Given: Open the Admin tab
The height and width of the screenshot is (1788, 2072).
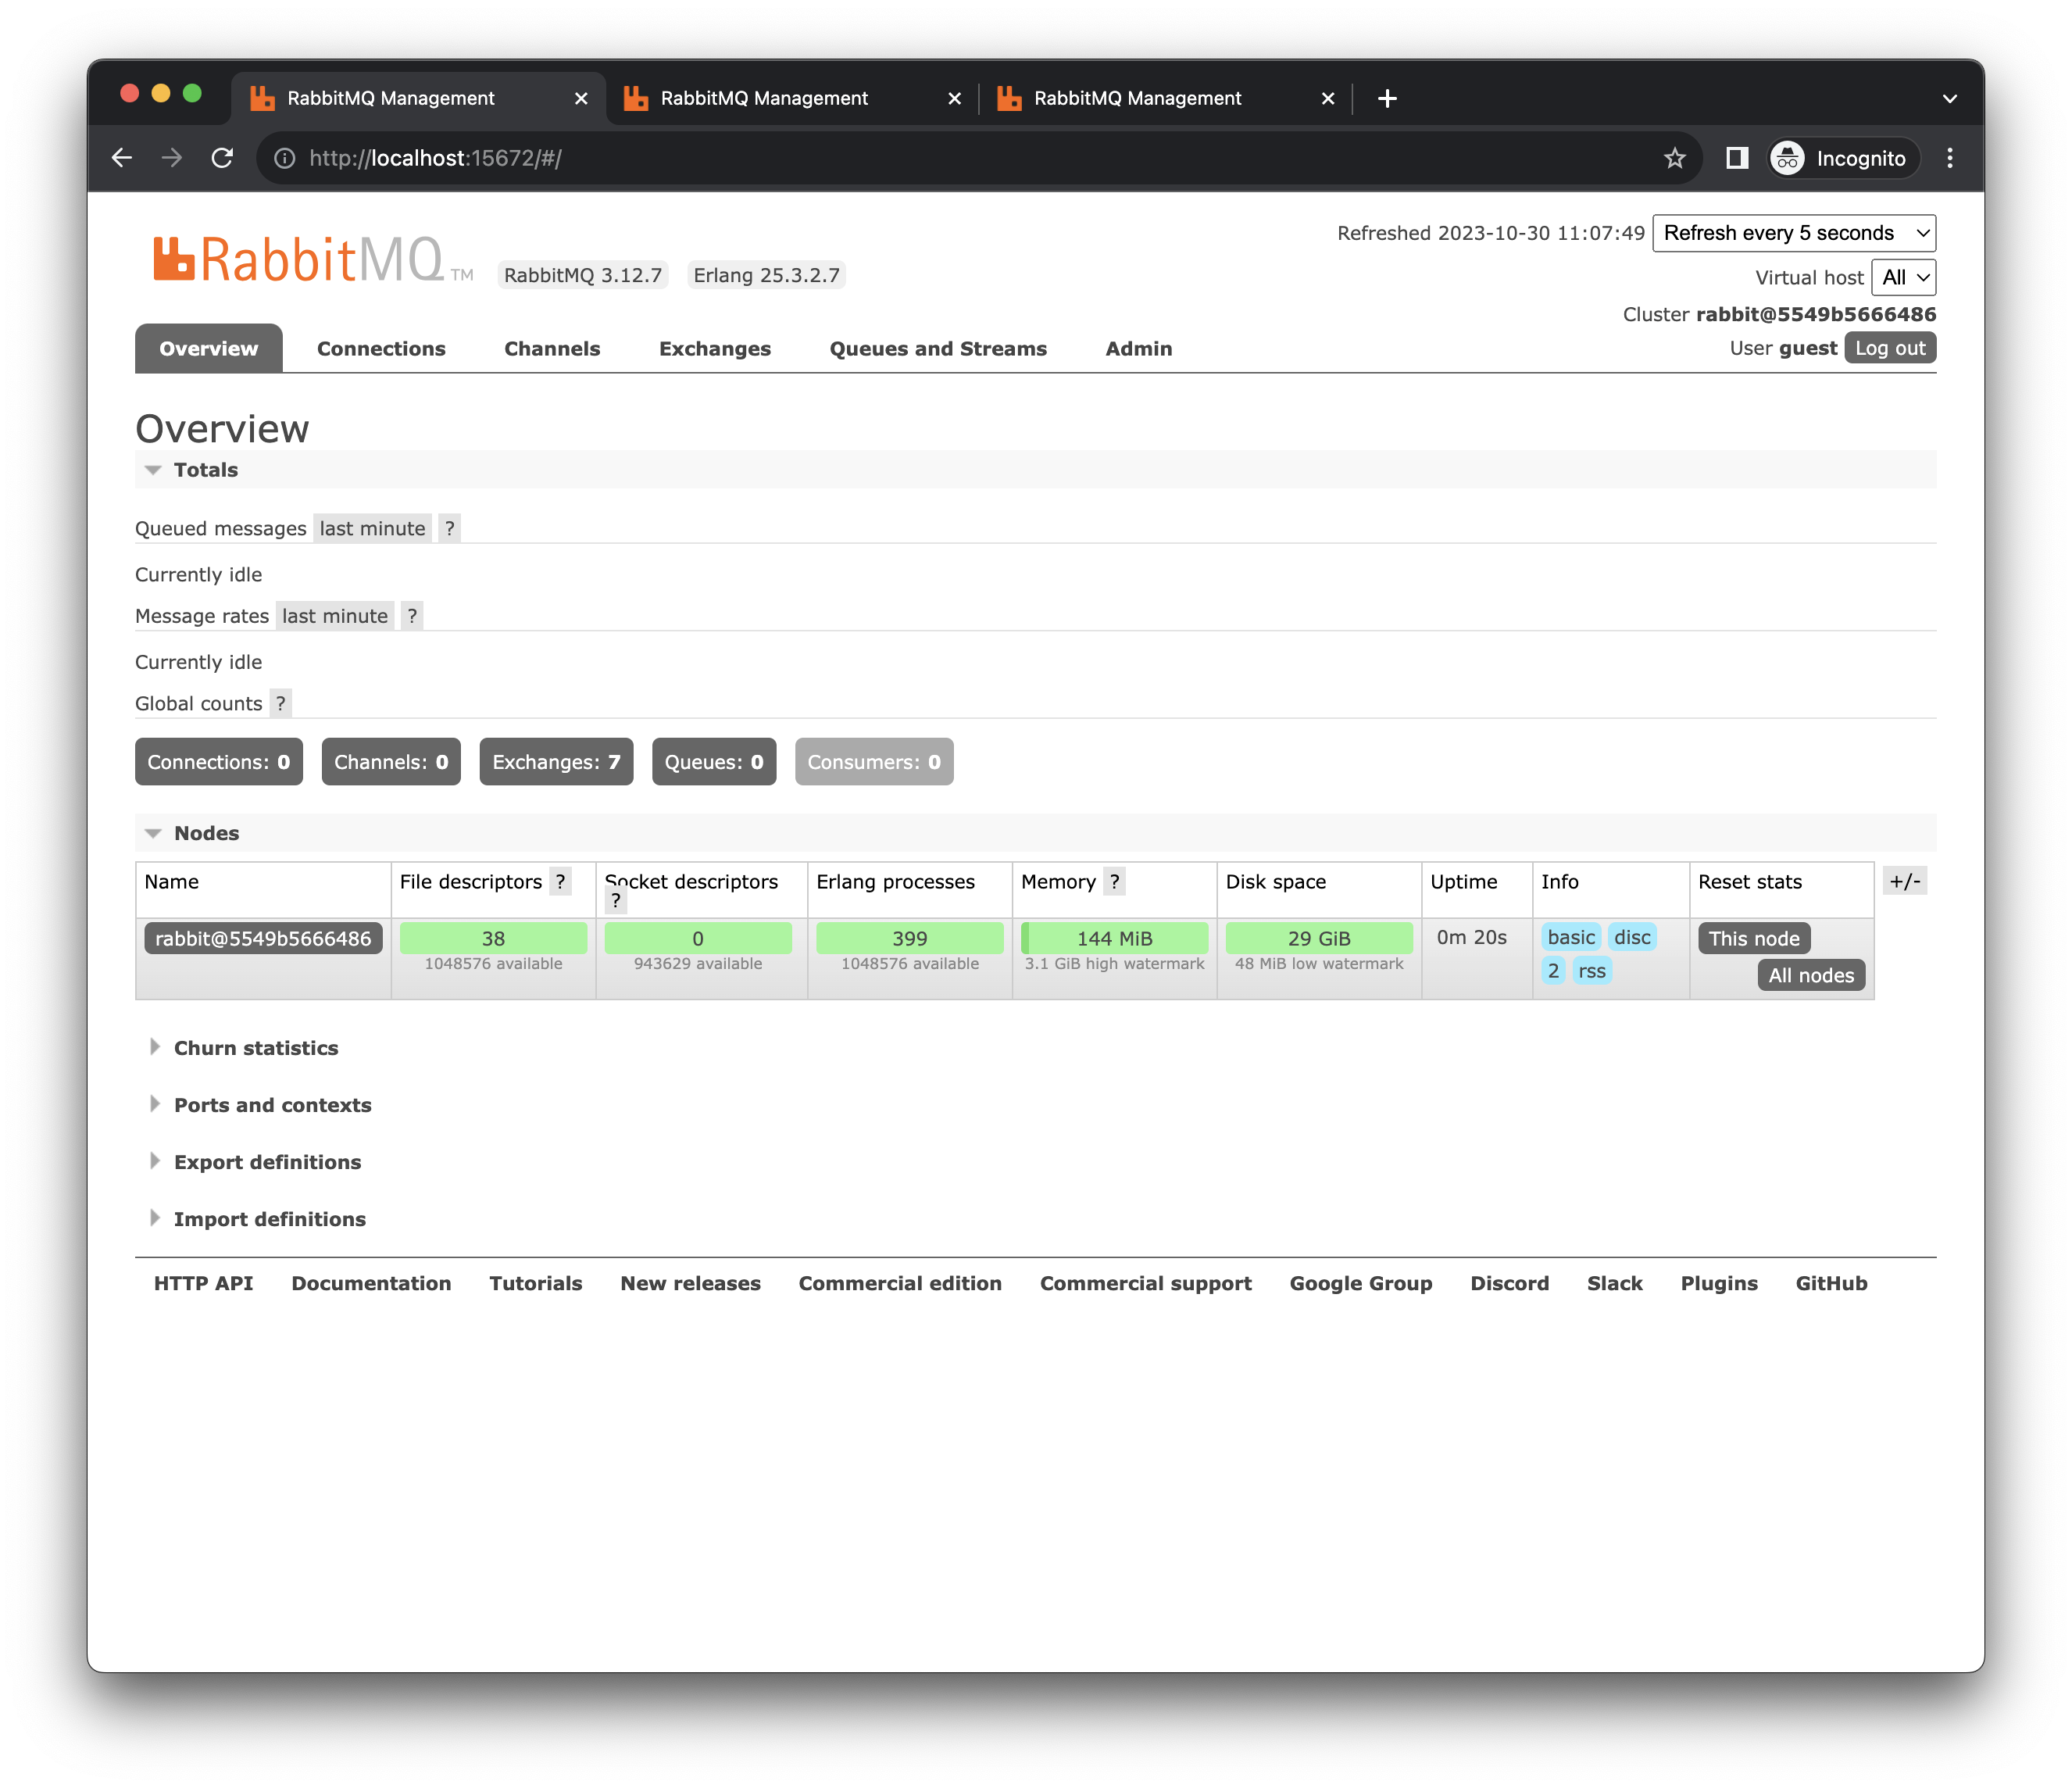Looking at the screenshot, I should (x=1139, y=348).
